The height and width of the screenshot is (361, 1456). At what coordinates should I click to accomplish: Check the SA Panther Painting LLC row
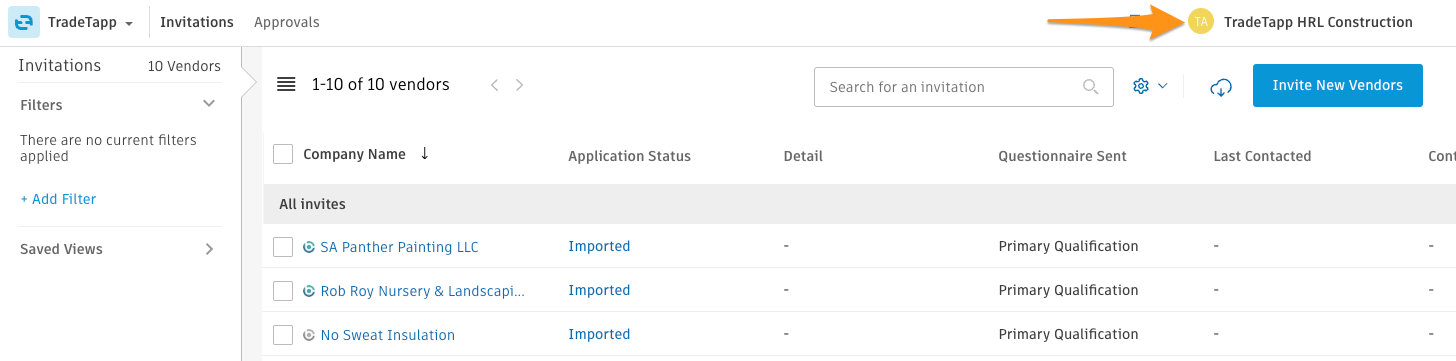[x=283, y=247]
